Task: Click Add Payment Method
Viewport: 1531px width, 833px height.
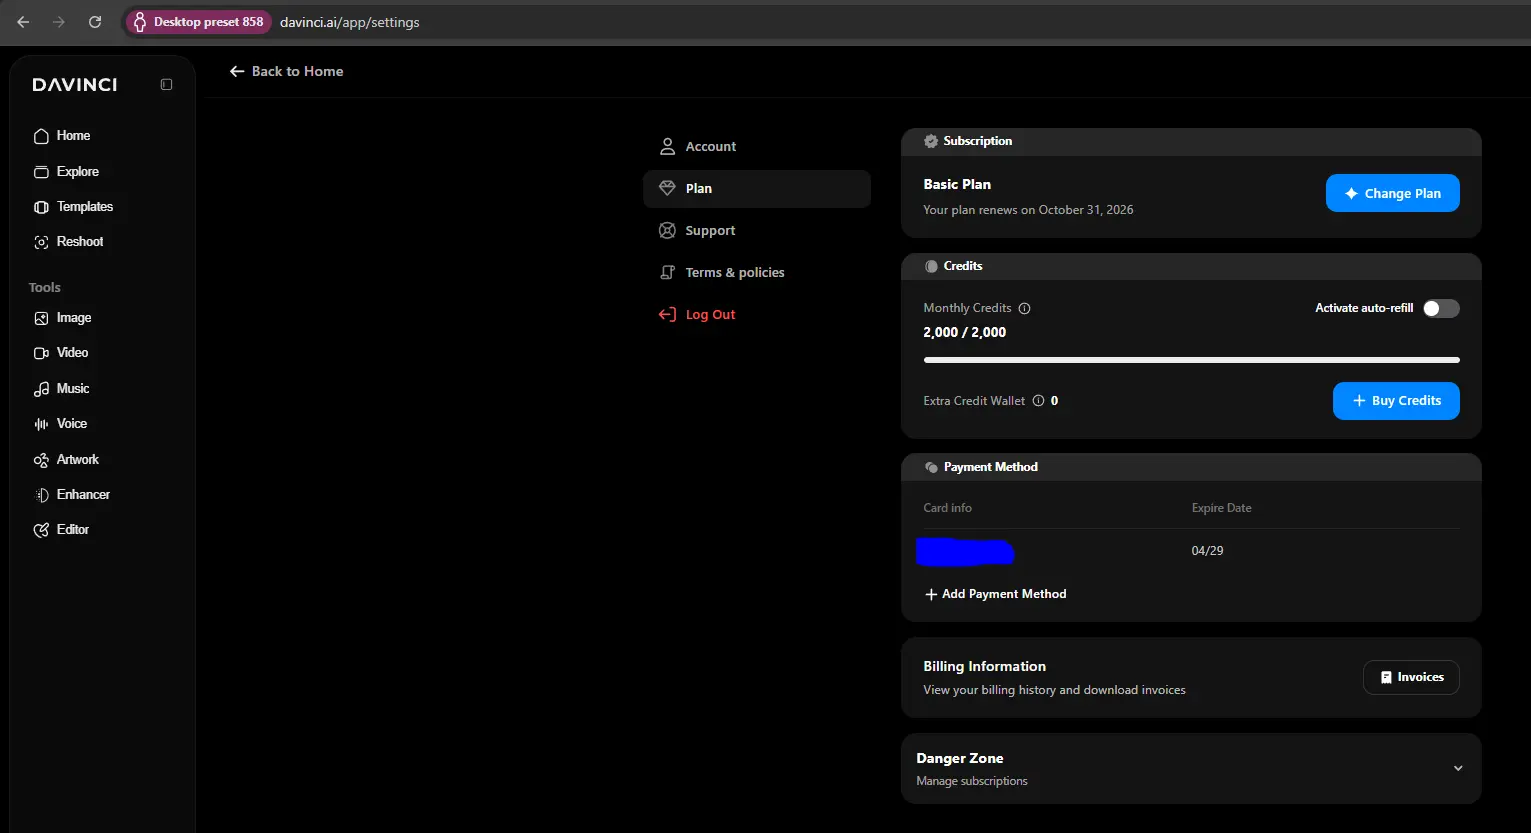Action: (995, 594)
